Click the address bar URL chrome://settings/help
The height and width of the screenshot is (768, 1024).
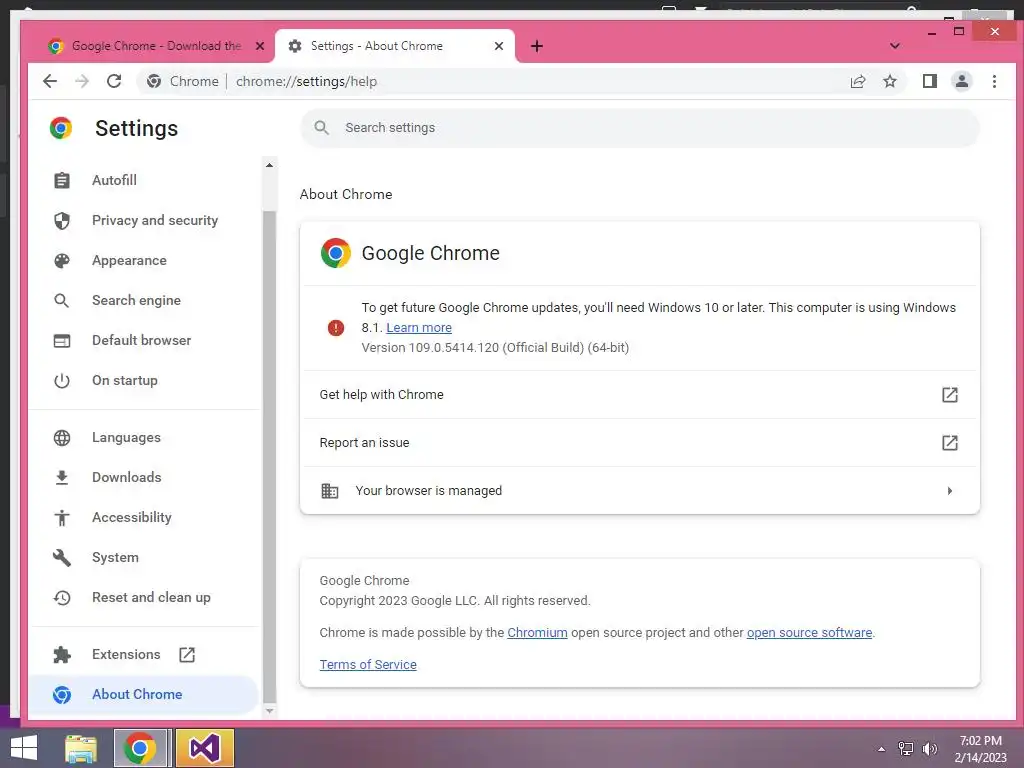(306, 82)
